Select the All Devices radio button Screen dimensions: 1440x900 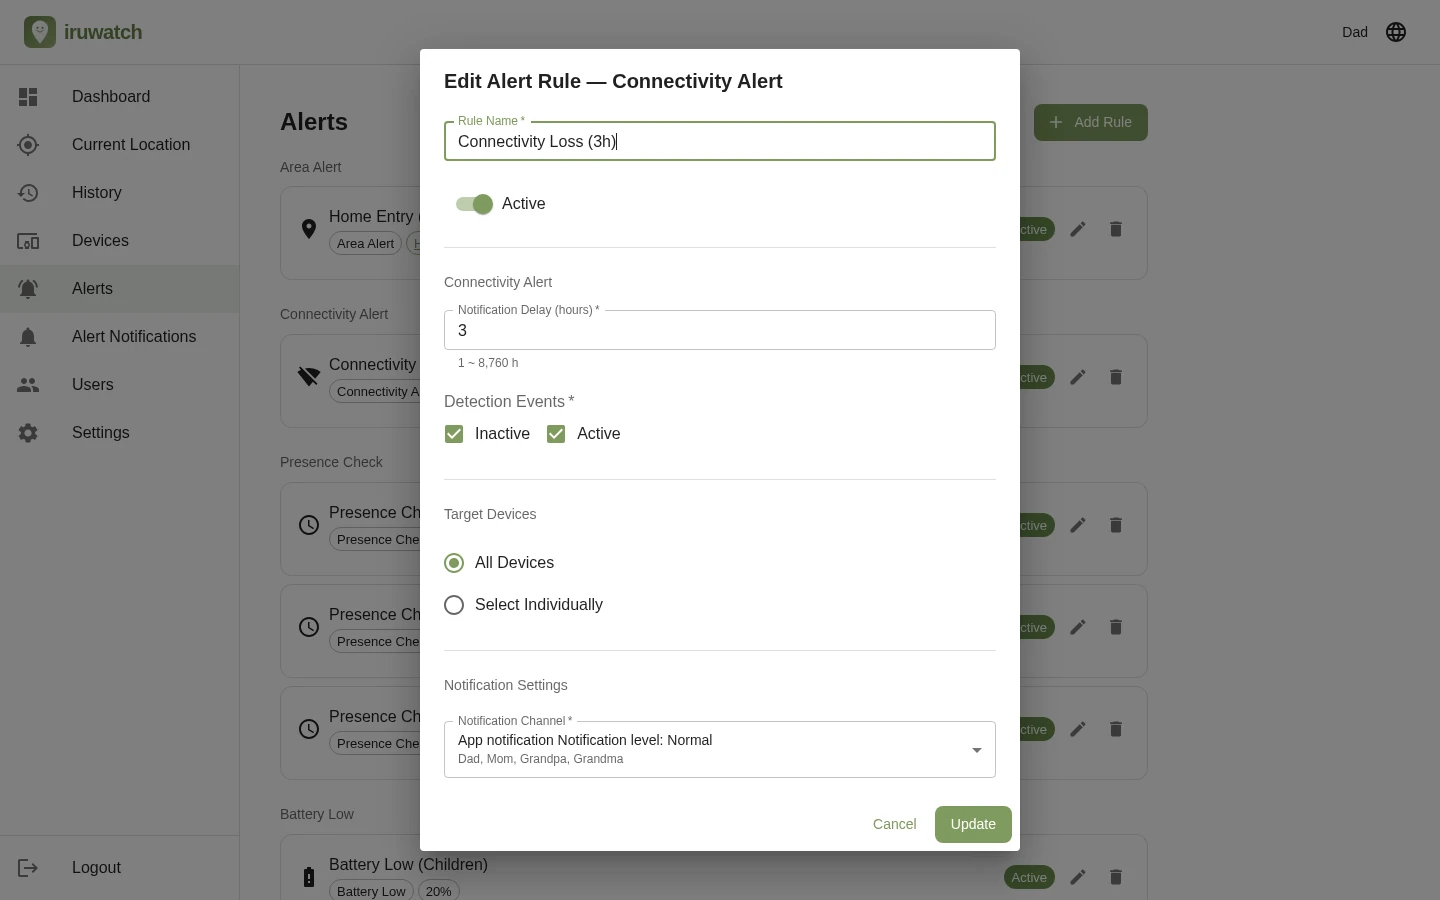point(454,563)
